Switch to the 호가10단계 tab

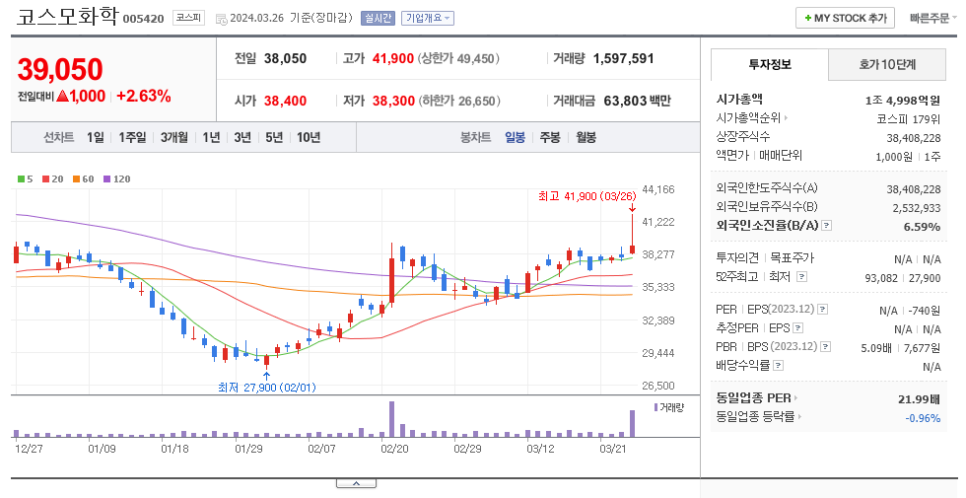point(887,64)
